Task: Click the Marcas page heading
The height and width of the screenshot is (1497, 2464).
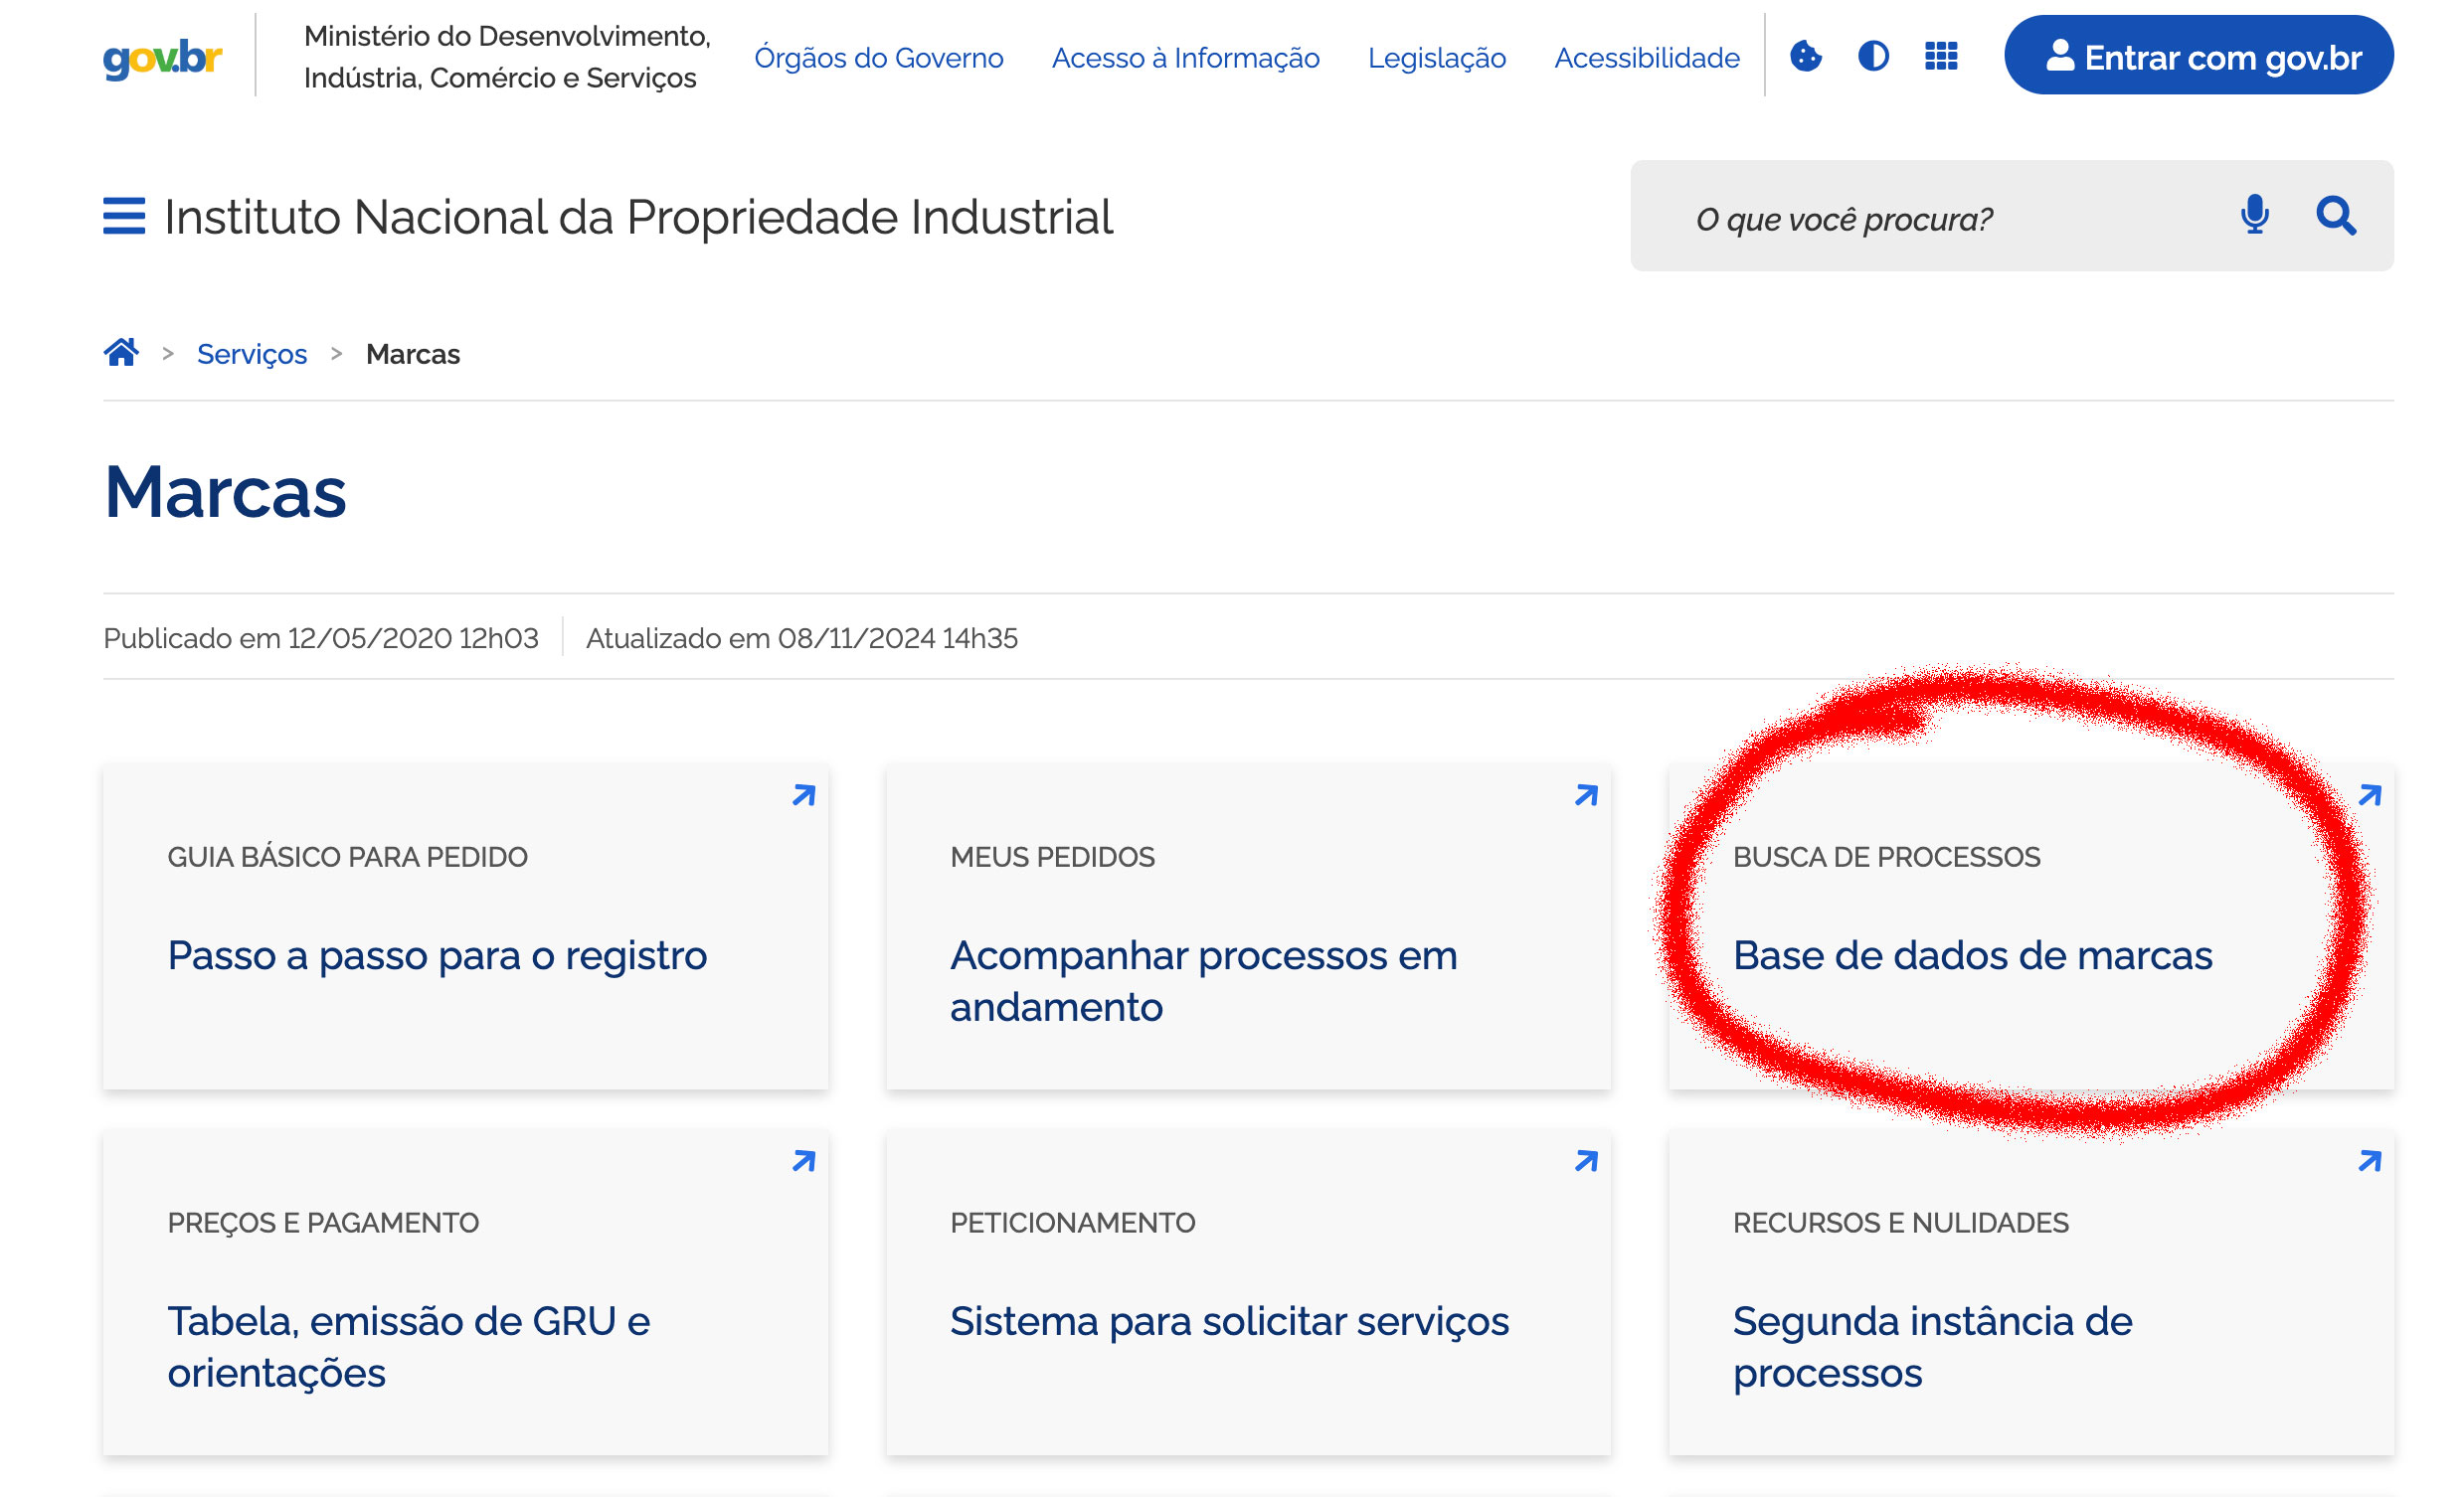Action: tap(225, 492)
